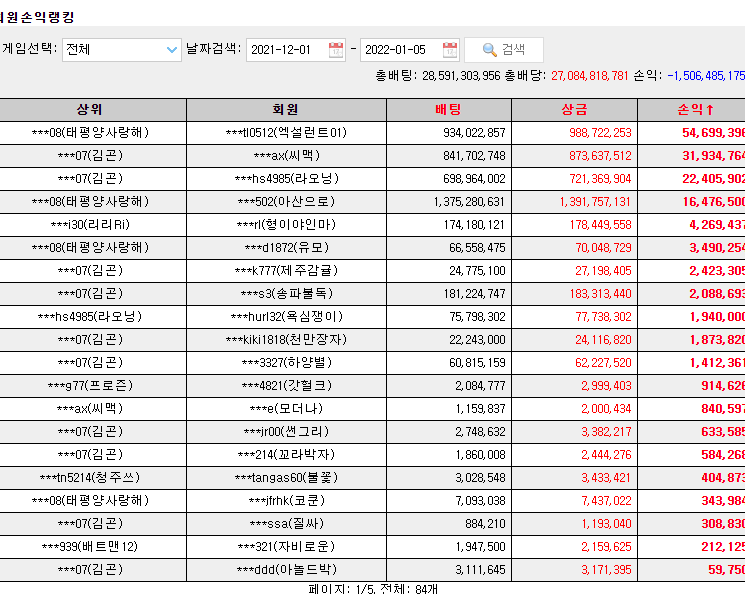Screen dimensions: 745x594
Task: Click total payout value 27,084,818,781
Action: (590, 76)
